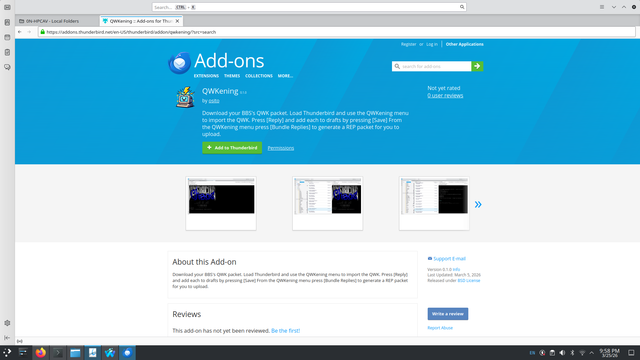640x360 pixels.
Task: Open 0 user reviews link
Action: click(x=445, y=96)
